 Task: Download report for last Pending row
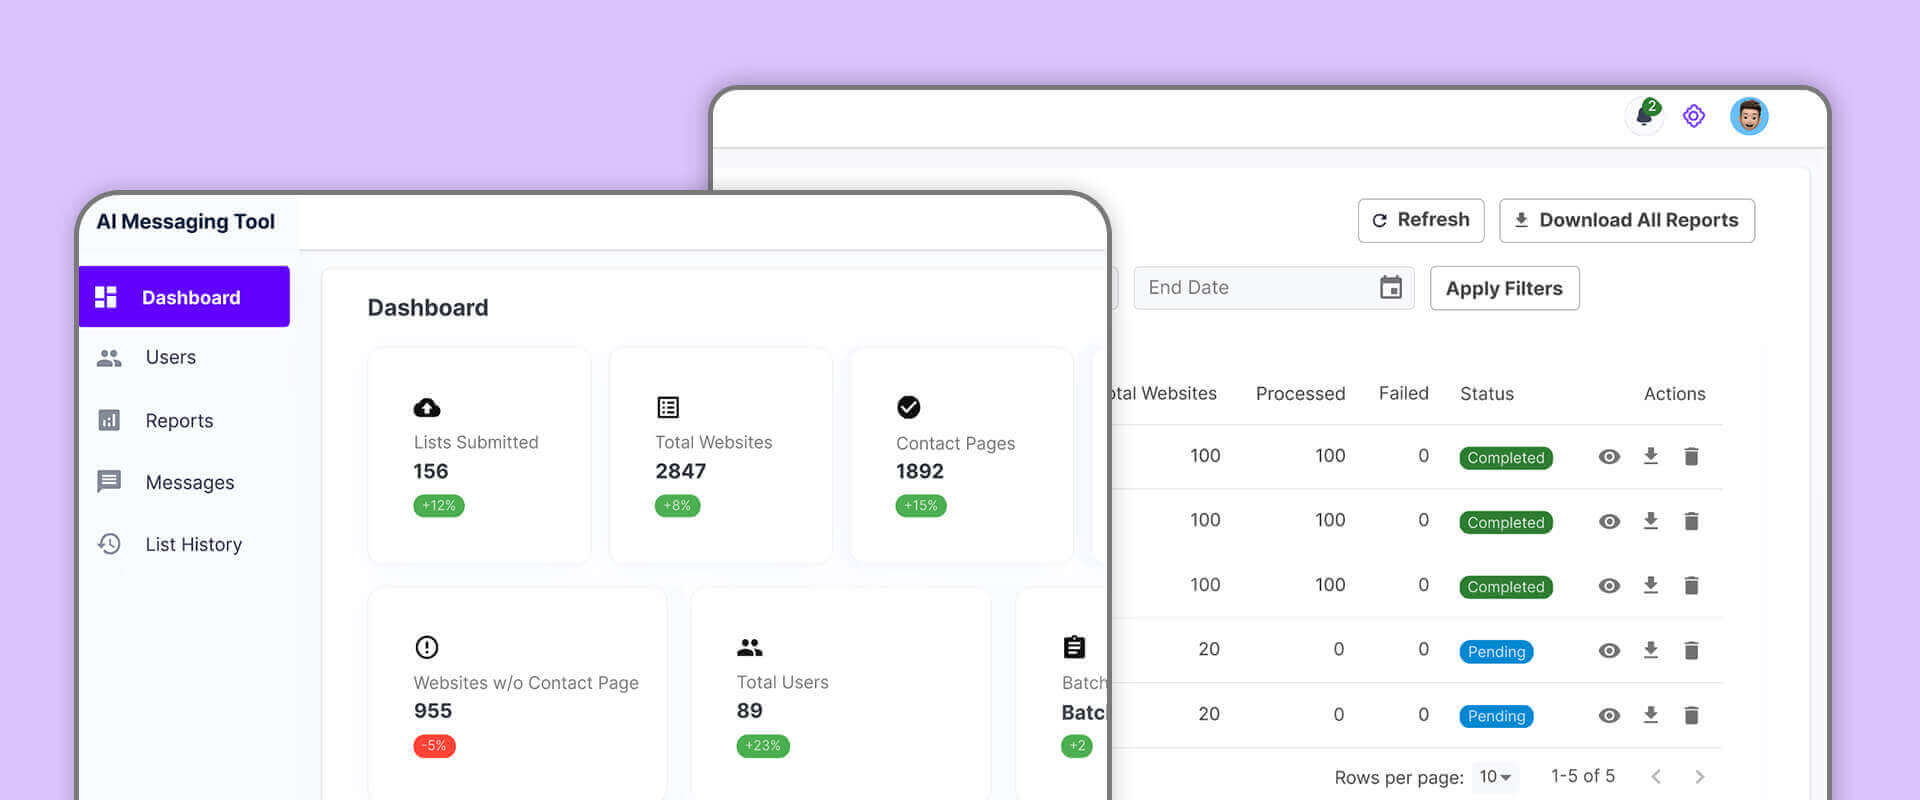[1651, 715]
